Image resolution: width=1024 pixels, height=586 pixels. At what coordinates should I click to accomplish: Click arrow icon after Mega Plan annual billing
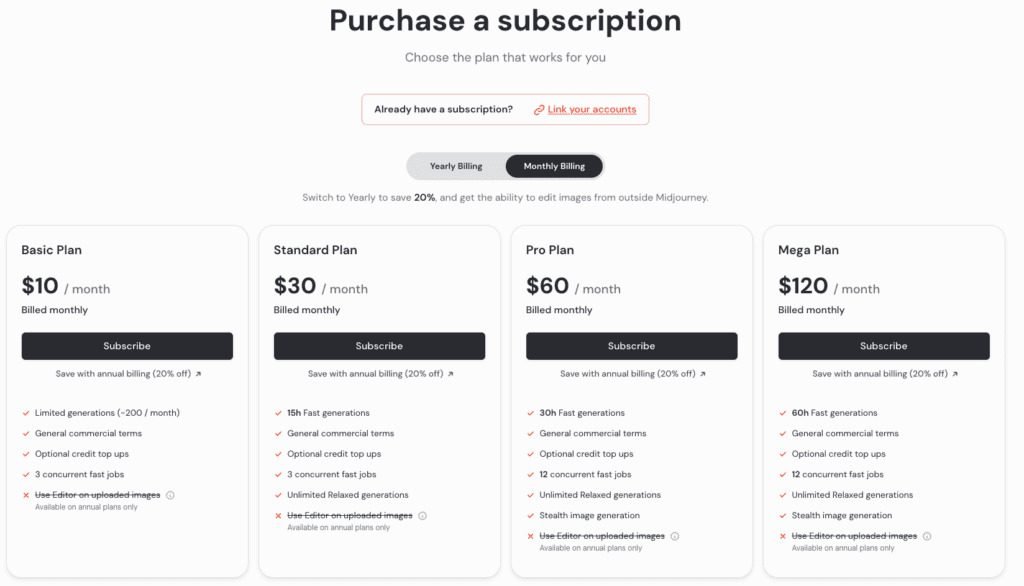coord(955,374)
